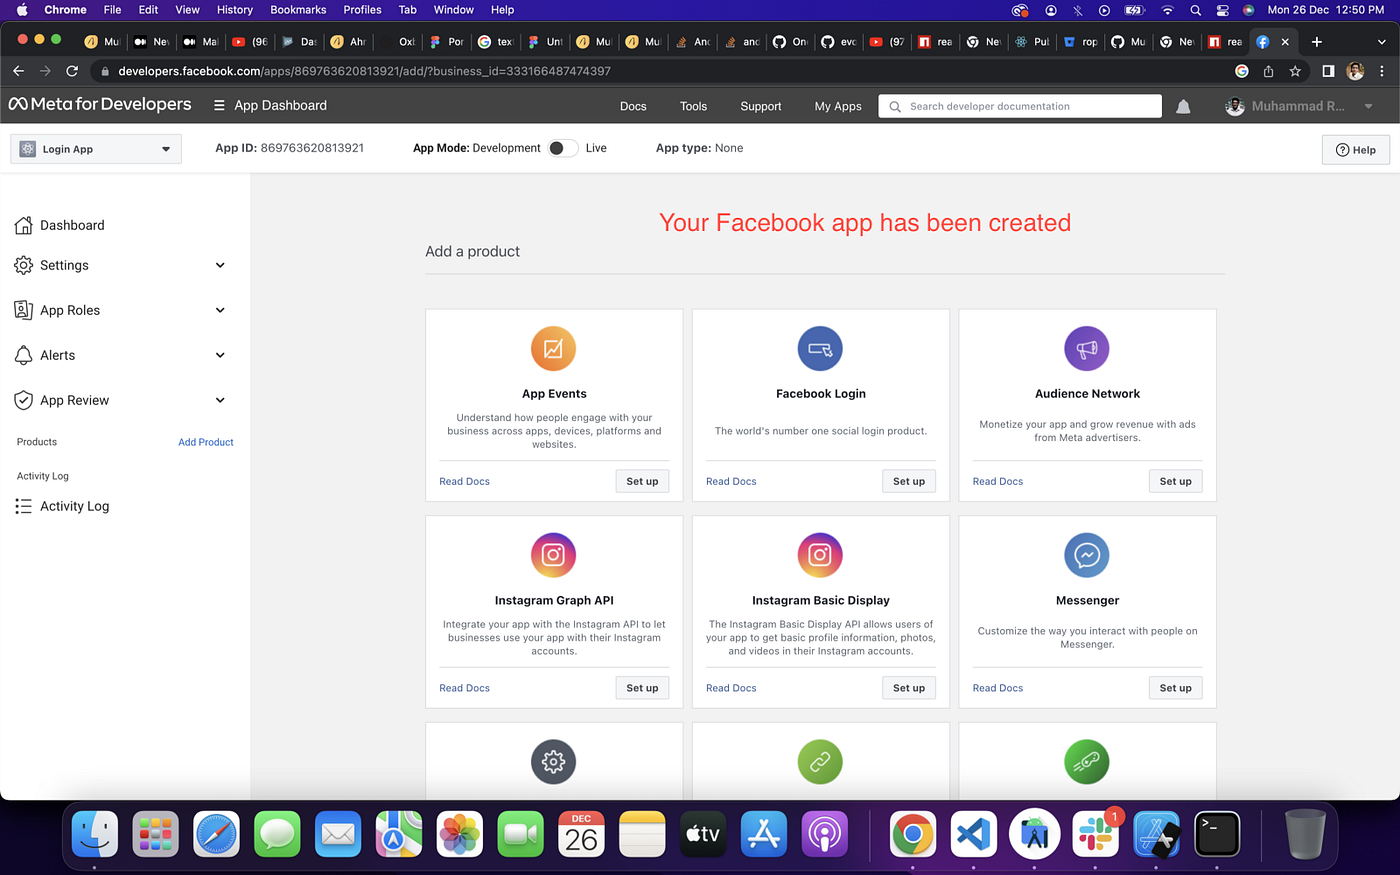
Task: Click the browser address bar URL
Action: point(364,71)
